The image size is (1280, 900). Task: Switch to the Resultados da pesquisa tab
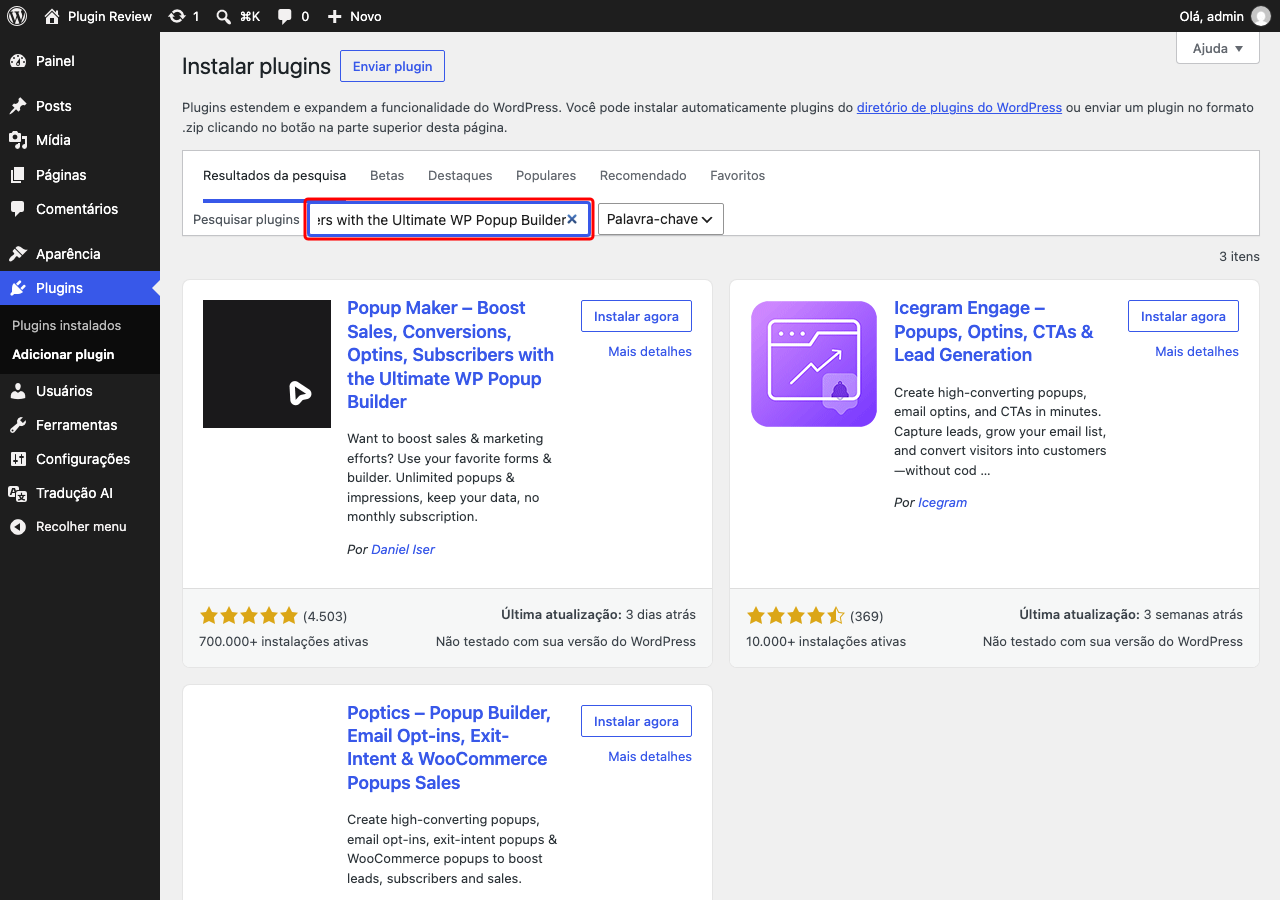(x=275, y=176)
